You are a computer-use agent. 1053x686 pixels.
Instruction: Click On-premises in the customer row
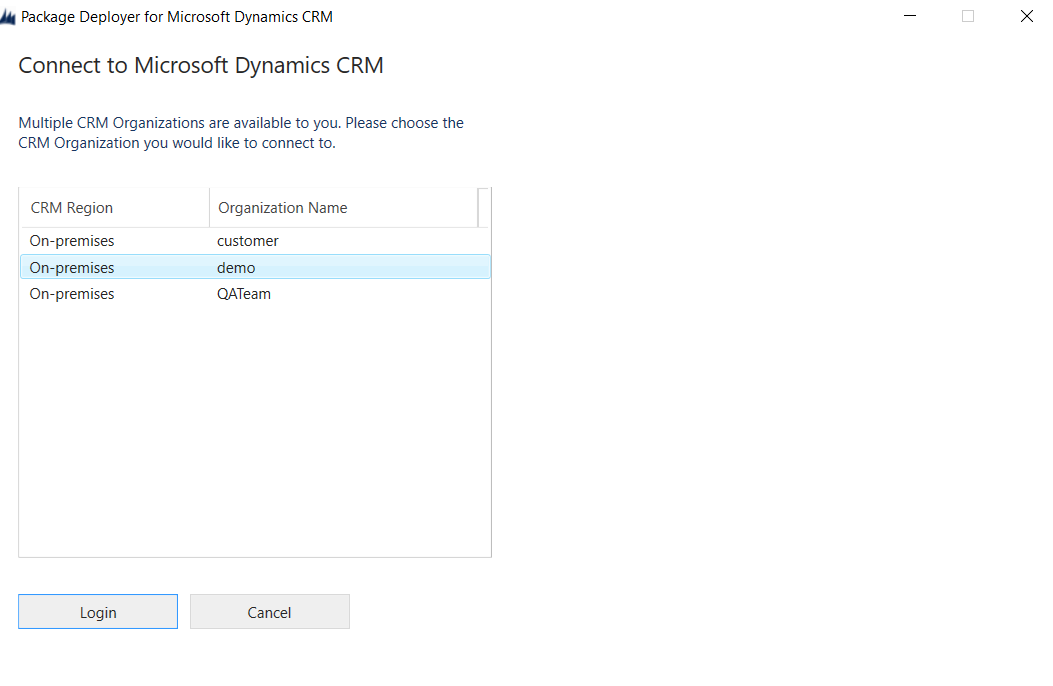tap(72, 241)
